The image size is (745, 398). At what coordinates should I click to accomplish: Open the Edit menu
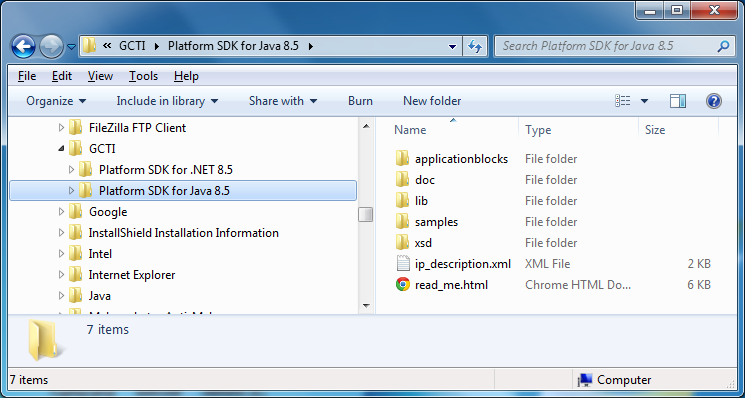coord(62,76)
